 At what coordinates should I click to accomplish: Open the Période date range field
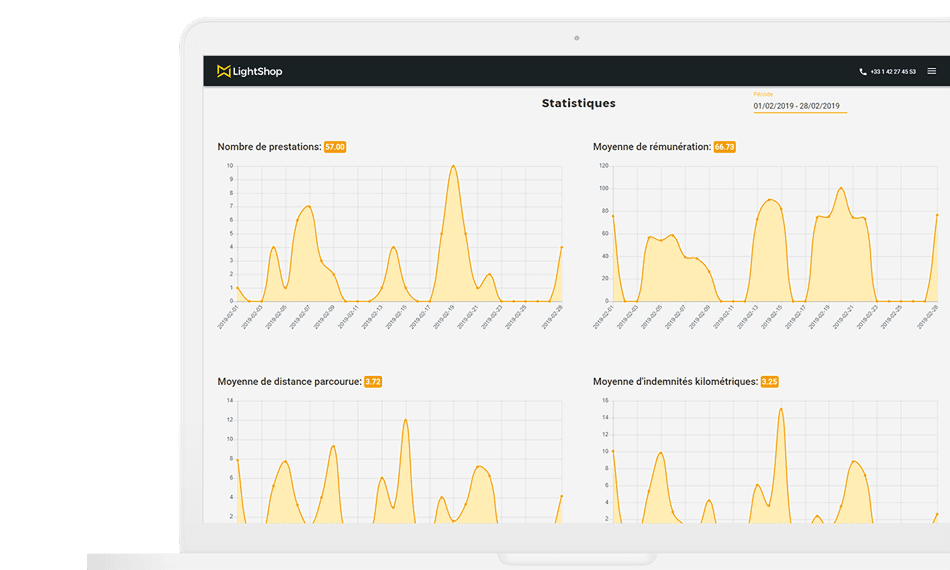(800, 106)
